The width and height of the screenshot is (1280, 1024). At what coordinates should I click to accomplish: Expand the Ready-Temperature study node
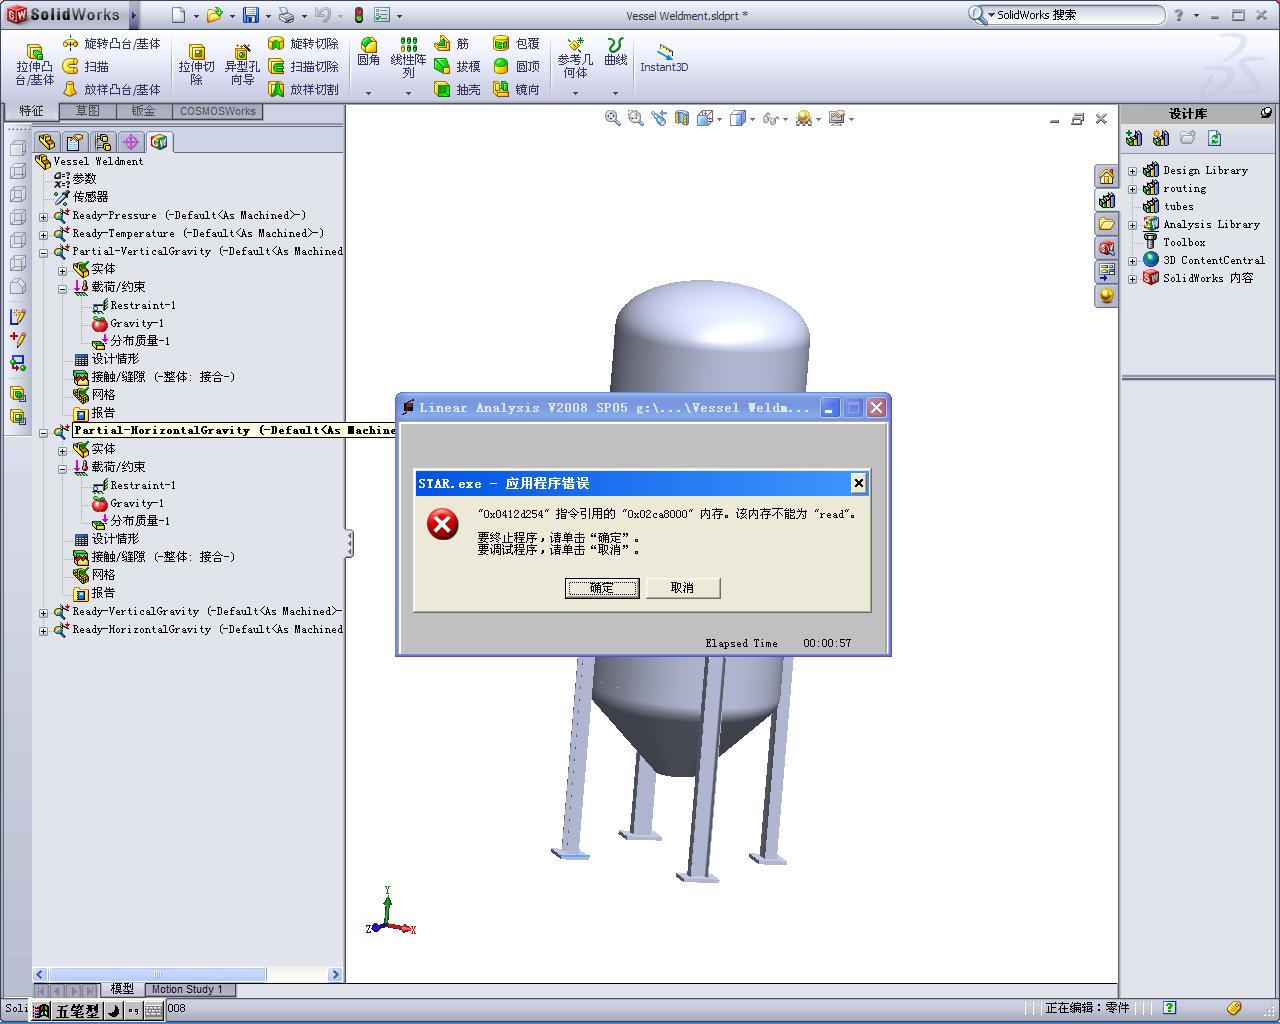(x=44, y=234)
